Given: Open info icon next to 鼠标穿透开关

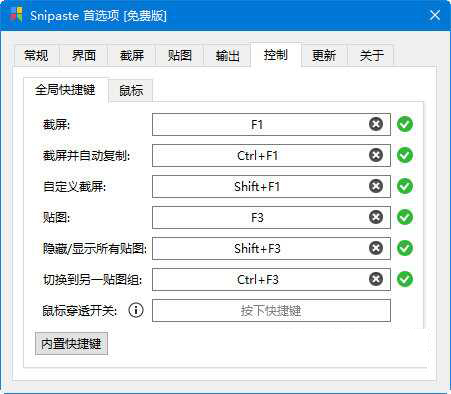Looking at the screenshot, I should (x=136, y=310).
